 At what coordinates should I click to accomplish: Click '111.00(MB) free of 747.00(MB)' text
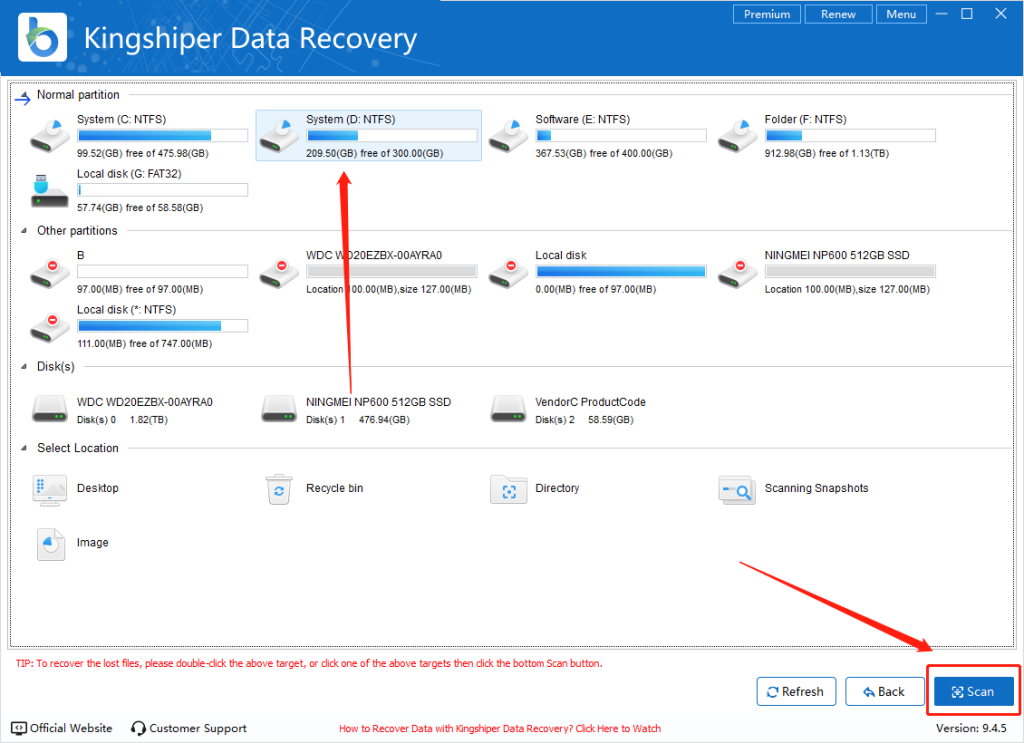[144, 343]
